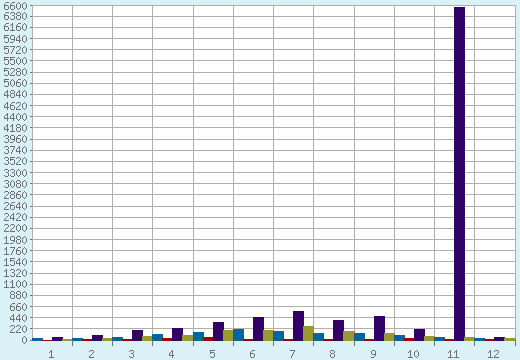The width and height of the screenshot is (520, 360).
Task: Select the olive bar in month 5
Action: coord(228,335)
